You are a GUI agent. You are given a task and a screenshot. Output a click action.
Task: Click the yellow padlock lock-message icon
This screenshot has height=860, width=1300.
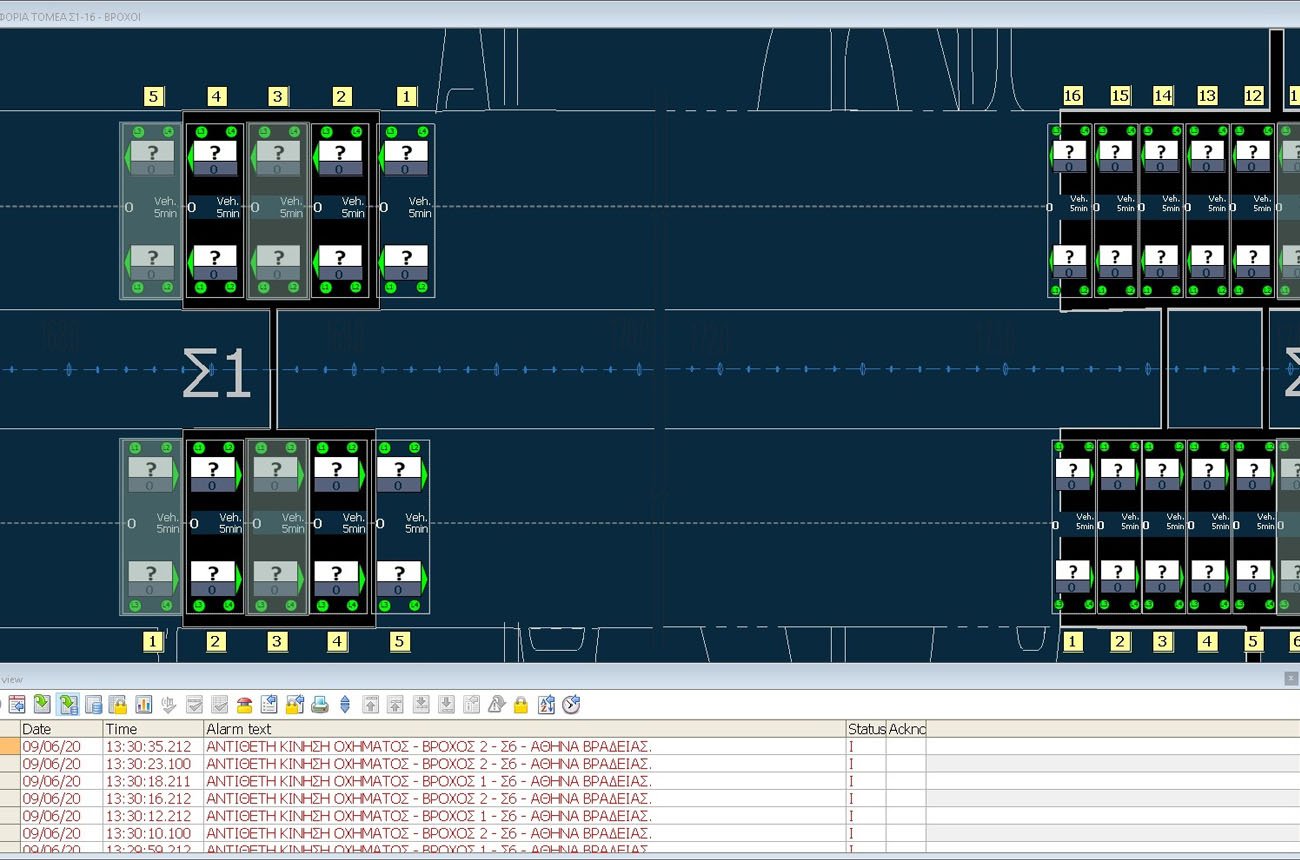click(x=520, y=705)
